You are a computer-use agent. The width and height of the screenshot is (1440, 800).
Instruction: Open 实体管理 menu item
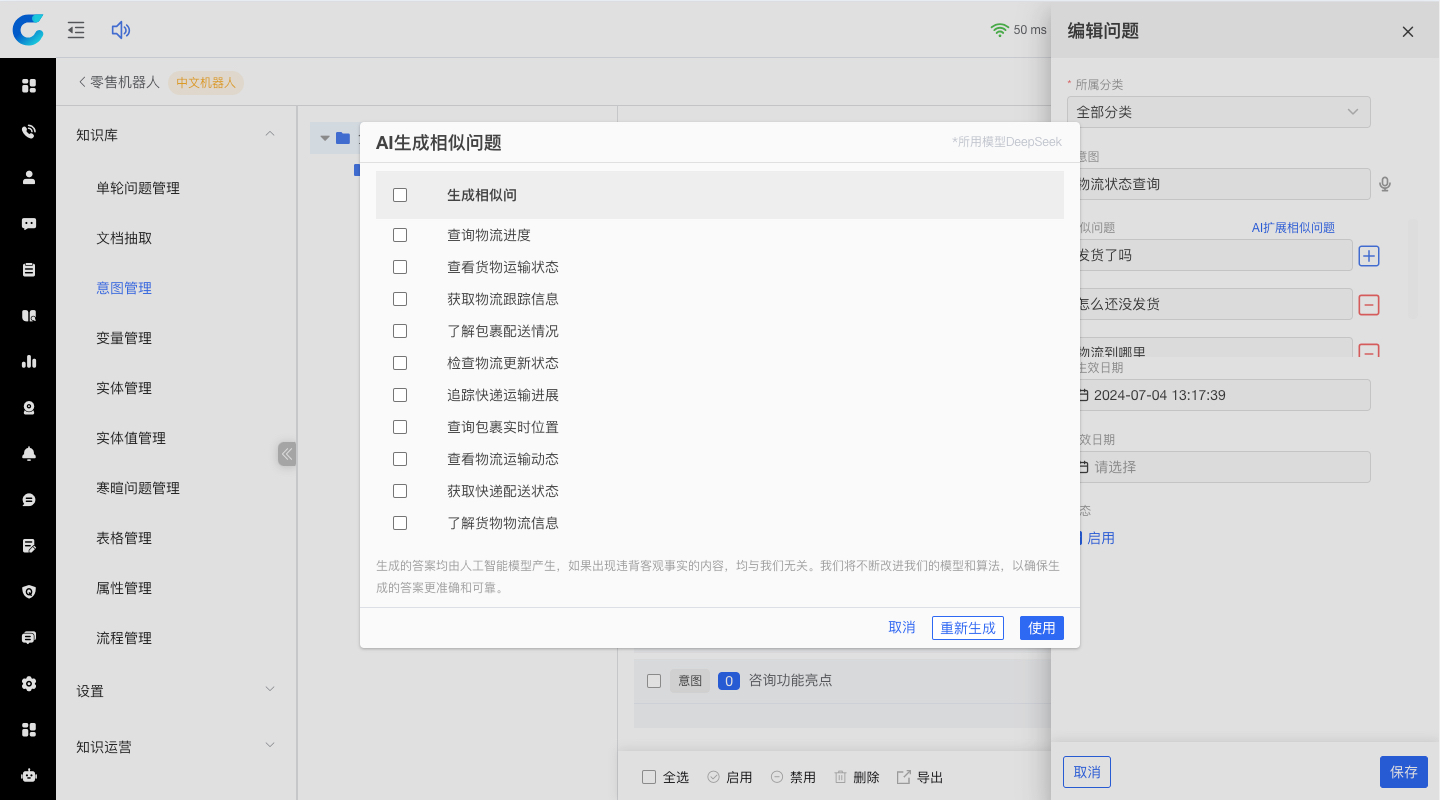pyautogui.click(x=124, y=388)
